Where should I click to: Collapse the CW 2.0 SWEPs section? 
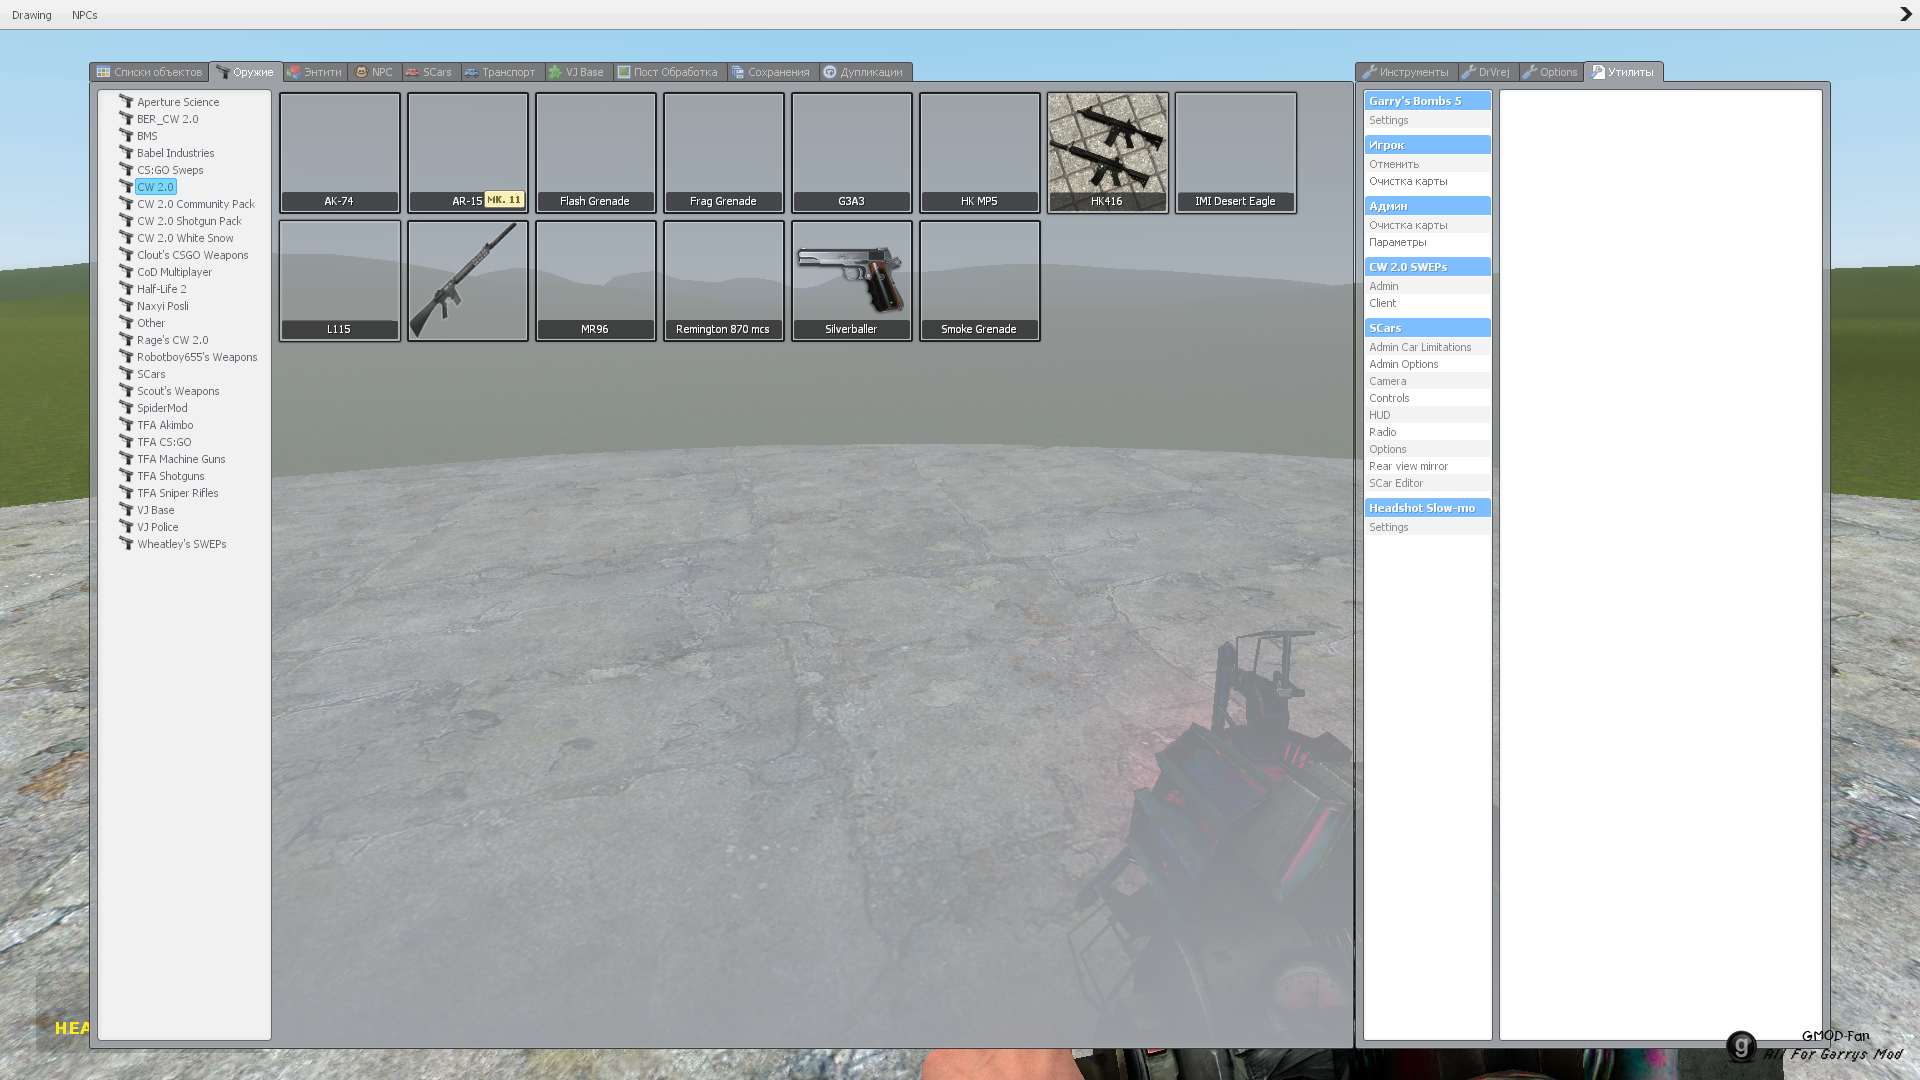[1427, 267]
